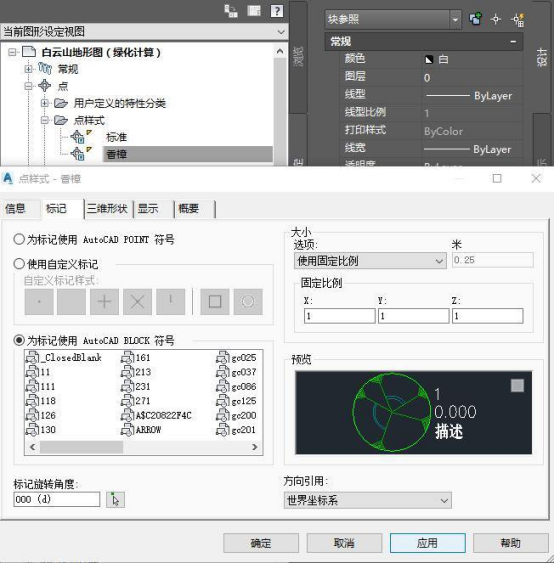Select the use custom marker option
This screenshot has height=563, width=554.
click(x=19, y=264)
